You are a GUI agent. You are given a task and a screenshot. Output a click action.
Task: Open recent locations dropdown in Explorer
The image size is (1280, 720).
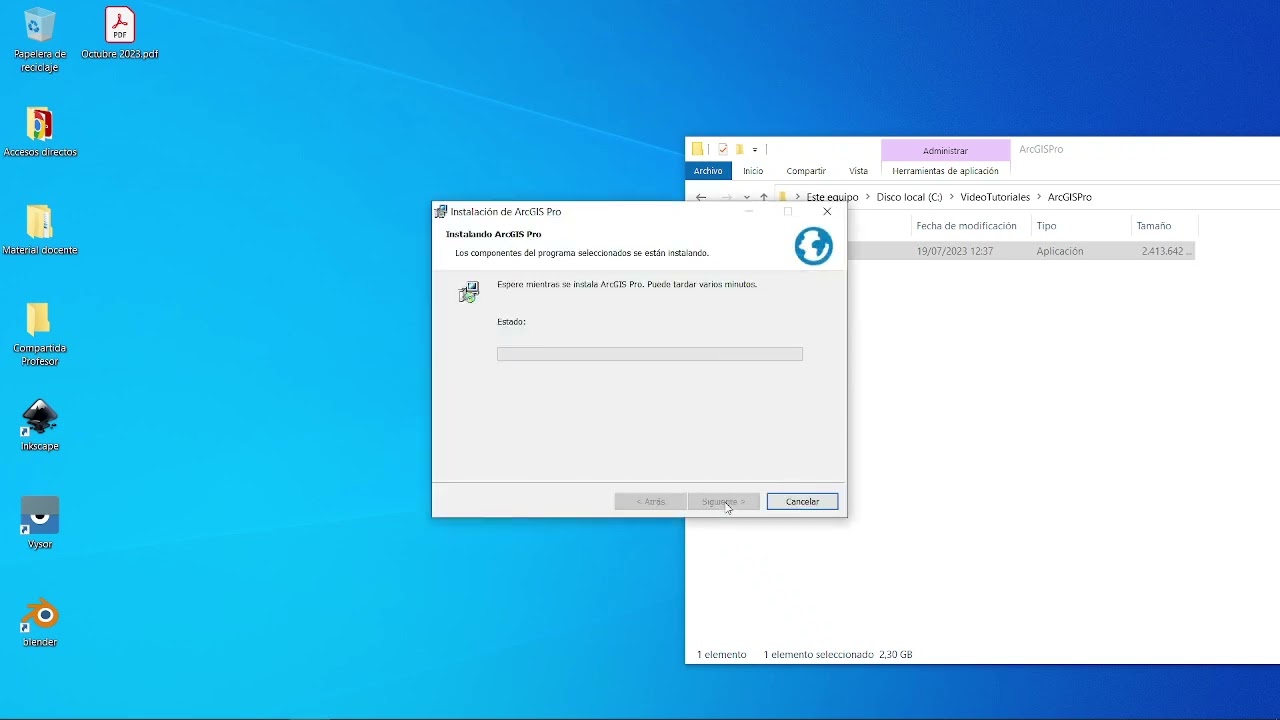coord(747,197)
